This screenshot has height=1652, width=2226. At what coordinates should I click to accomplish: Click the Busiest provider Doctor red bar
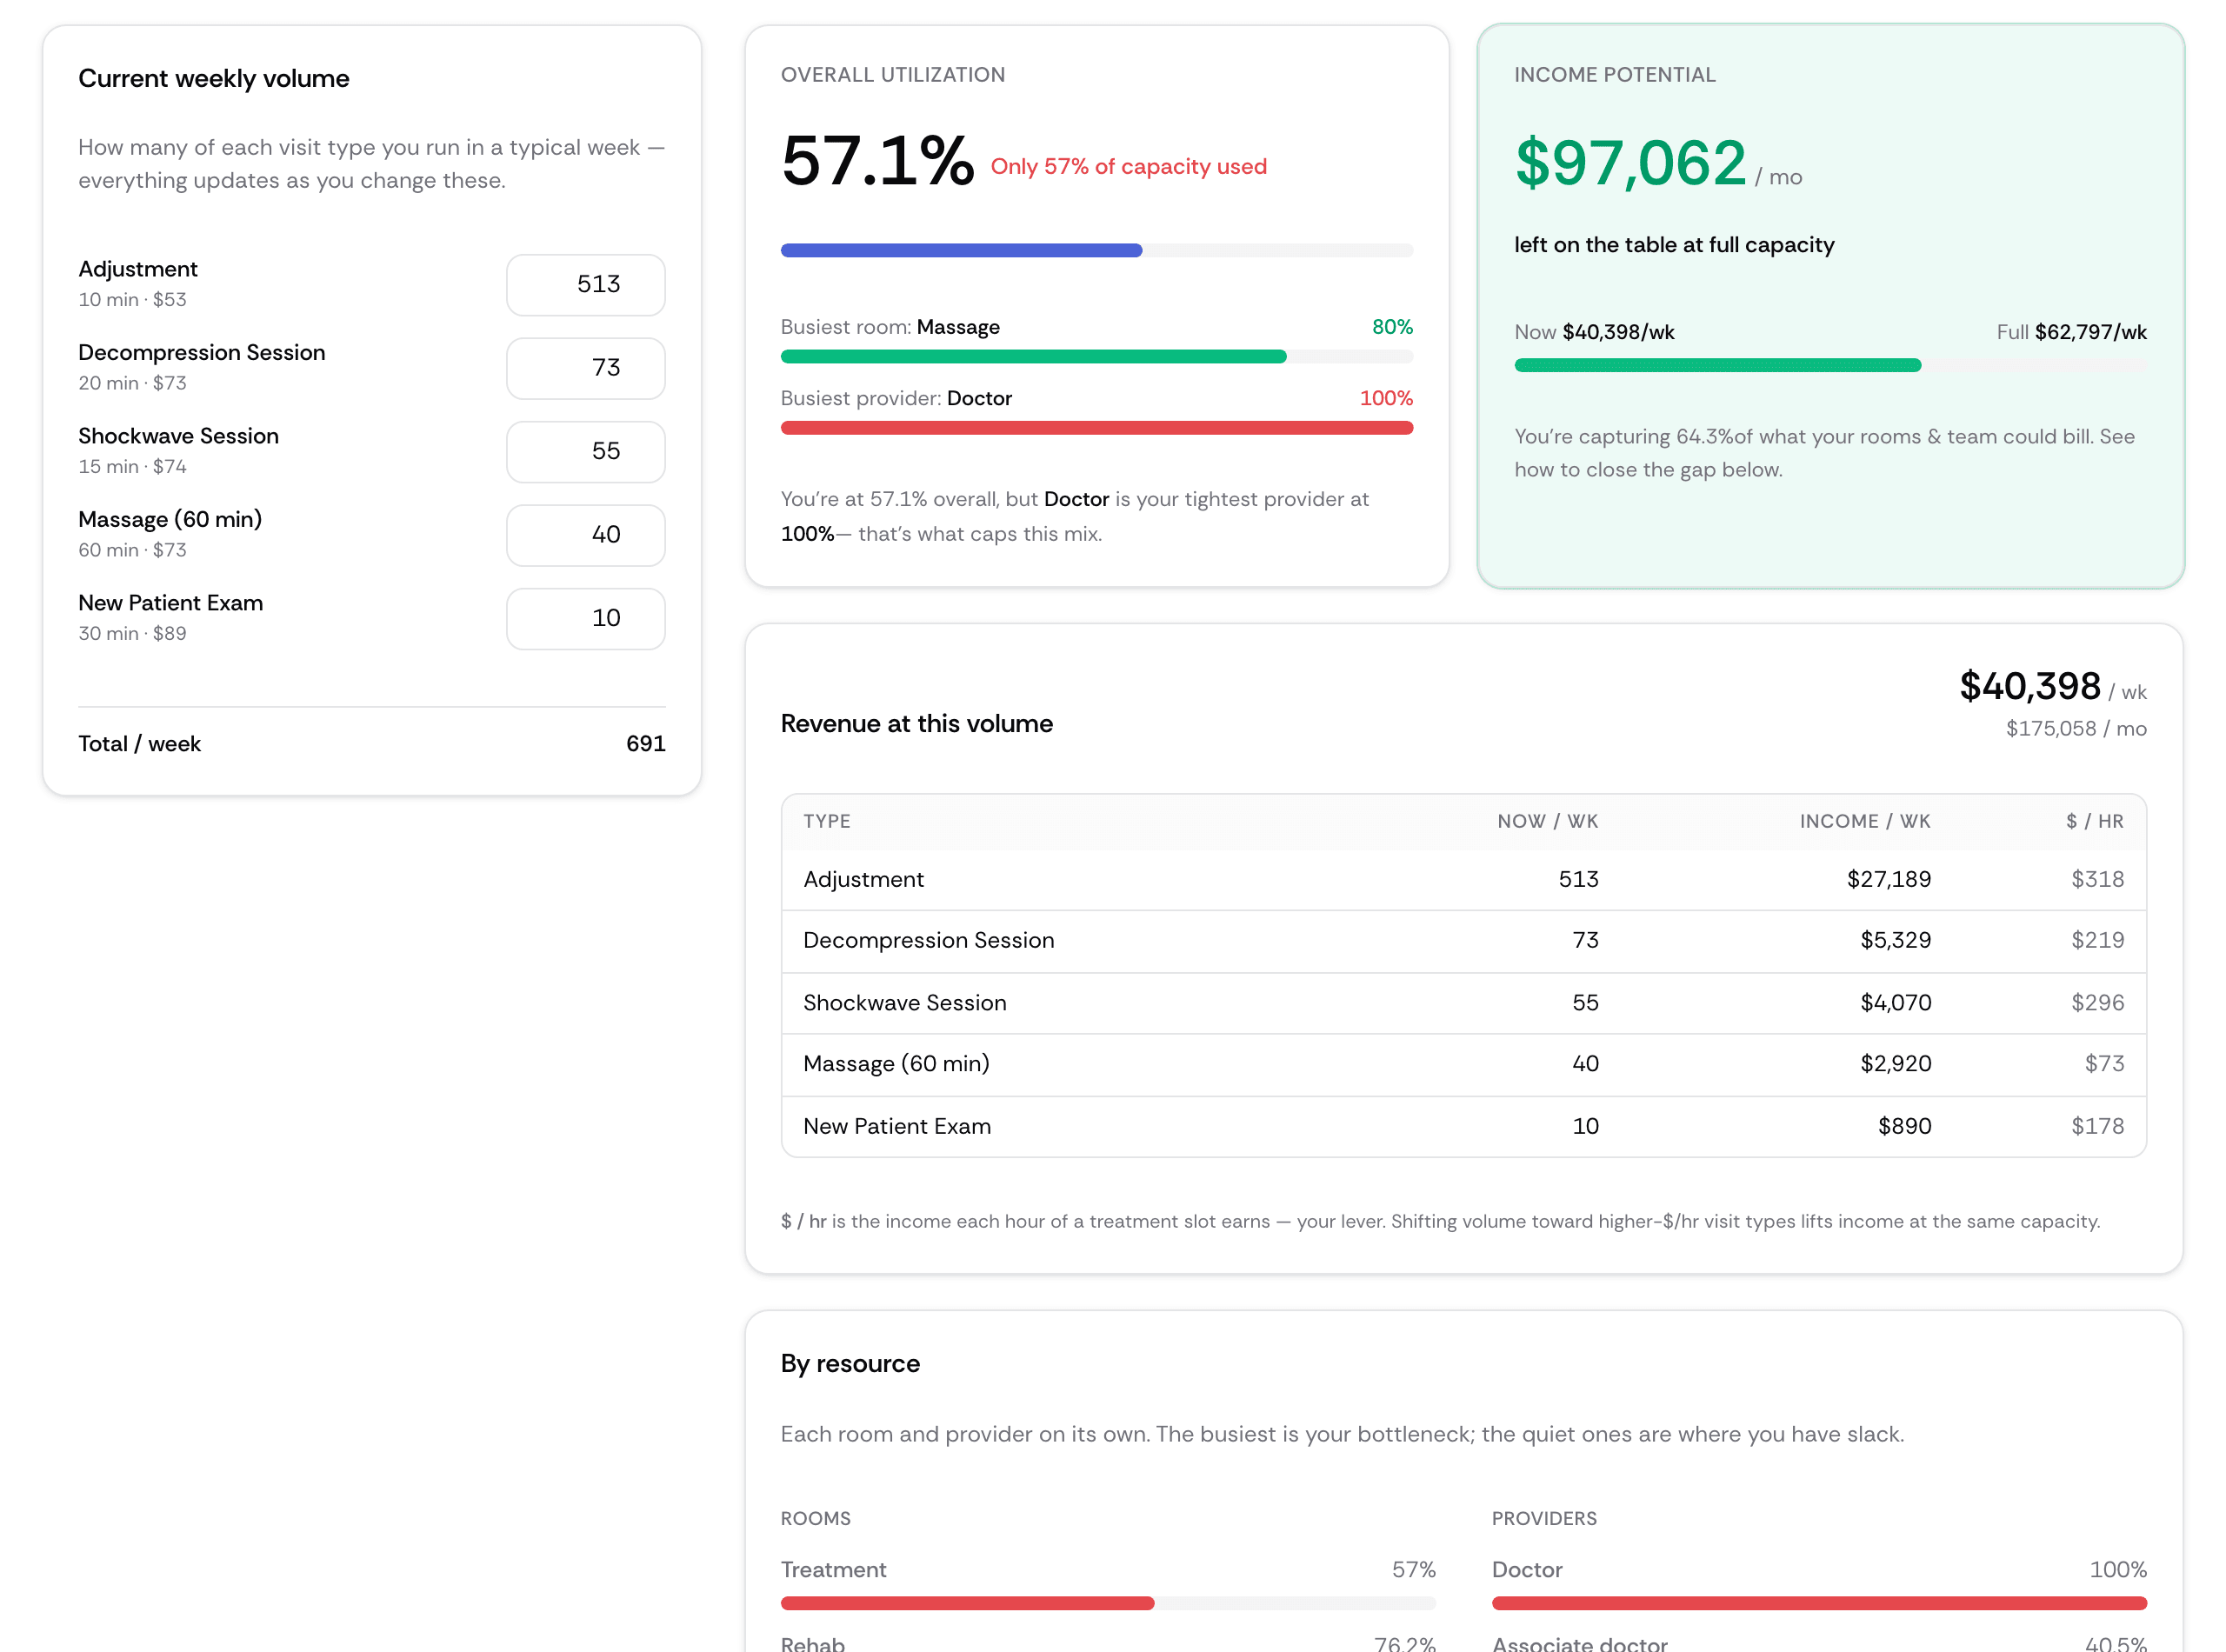[1096, 428]
